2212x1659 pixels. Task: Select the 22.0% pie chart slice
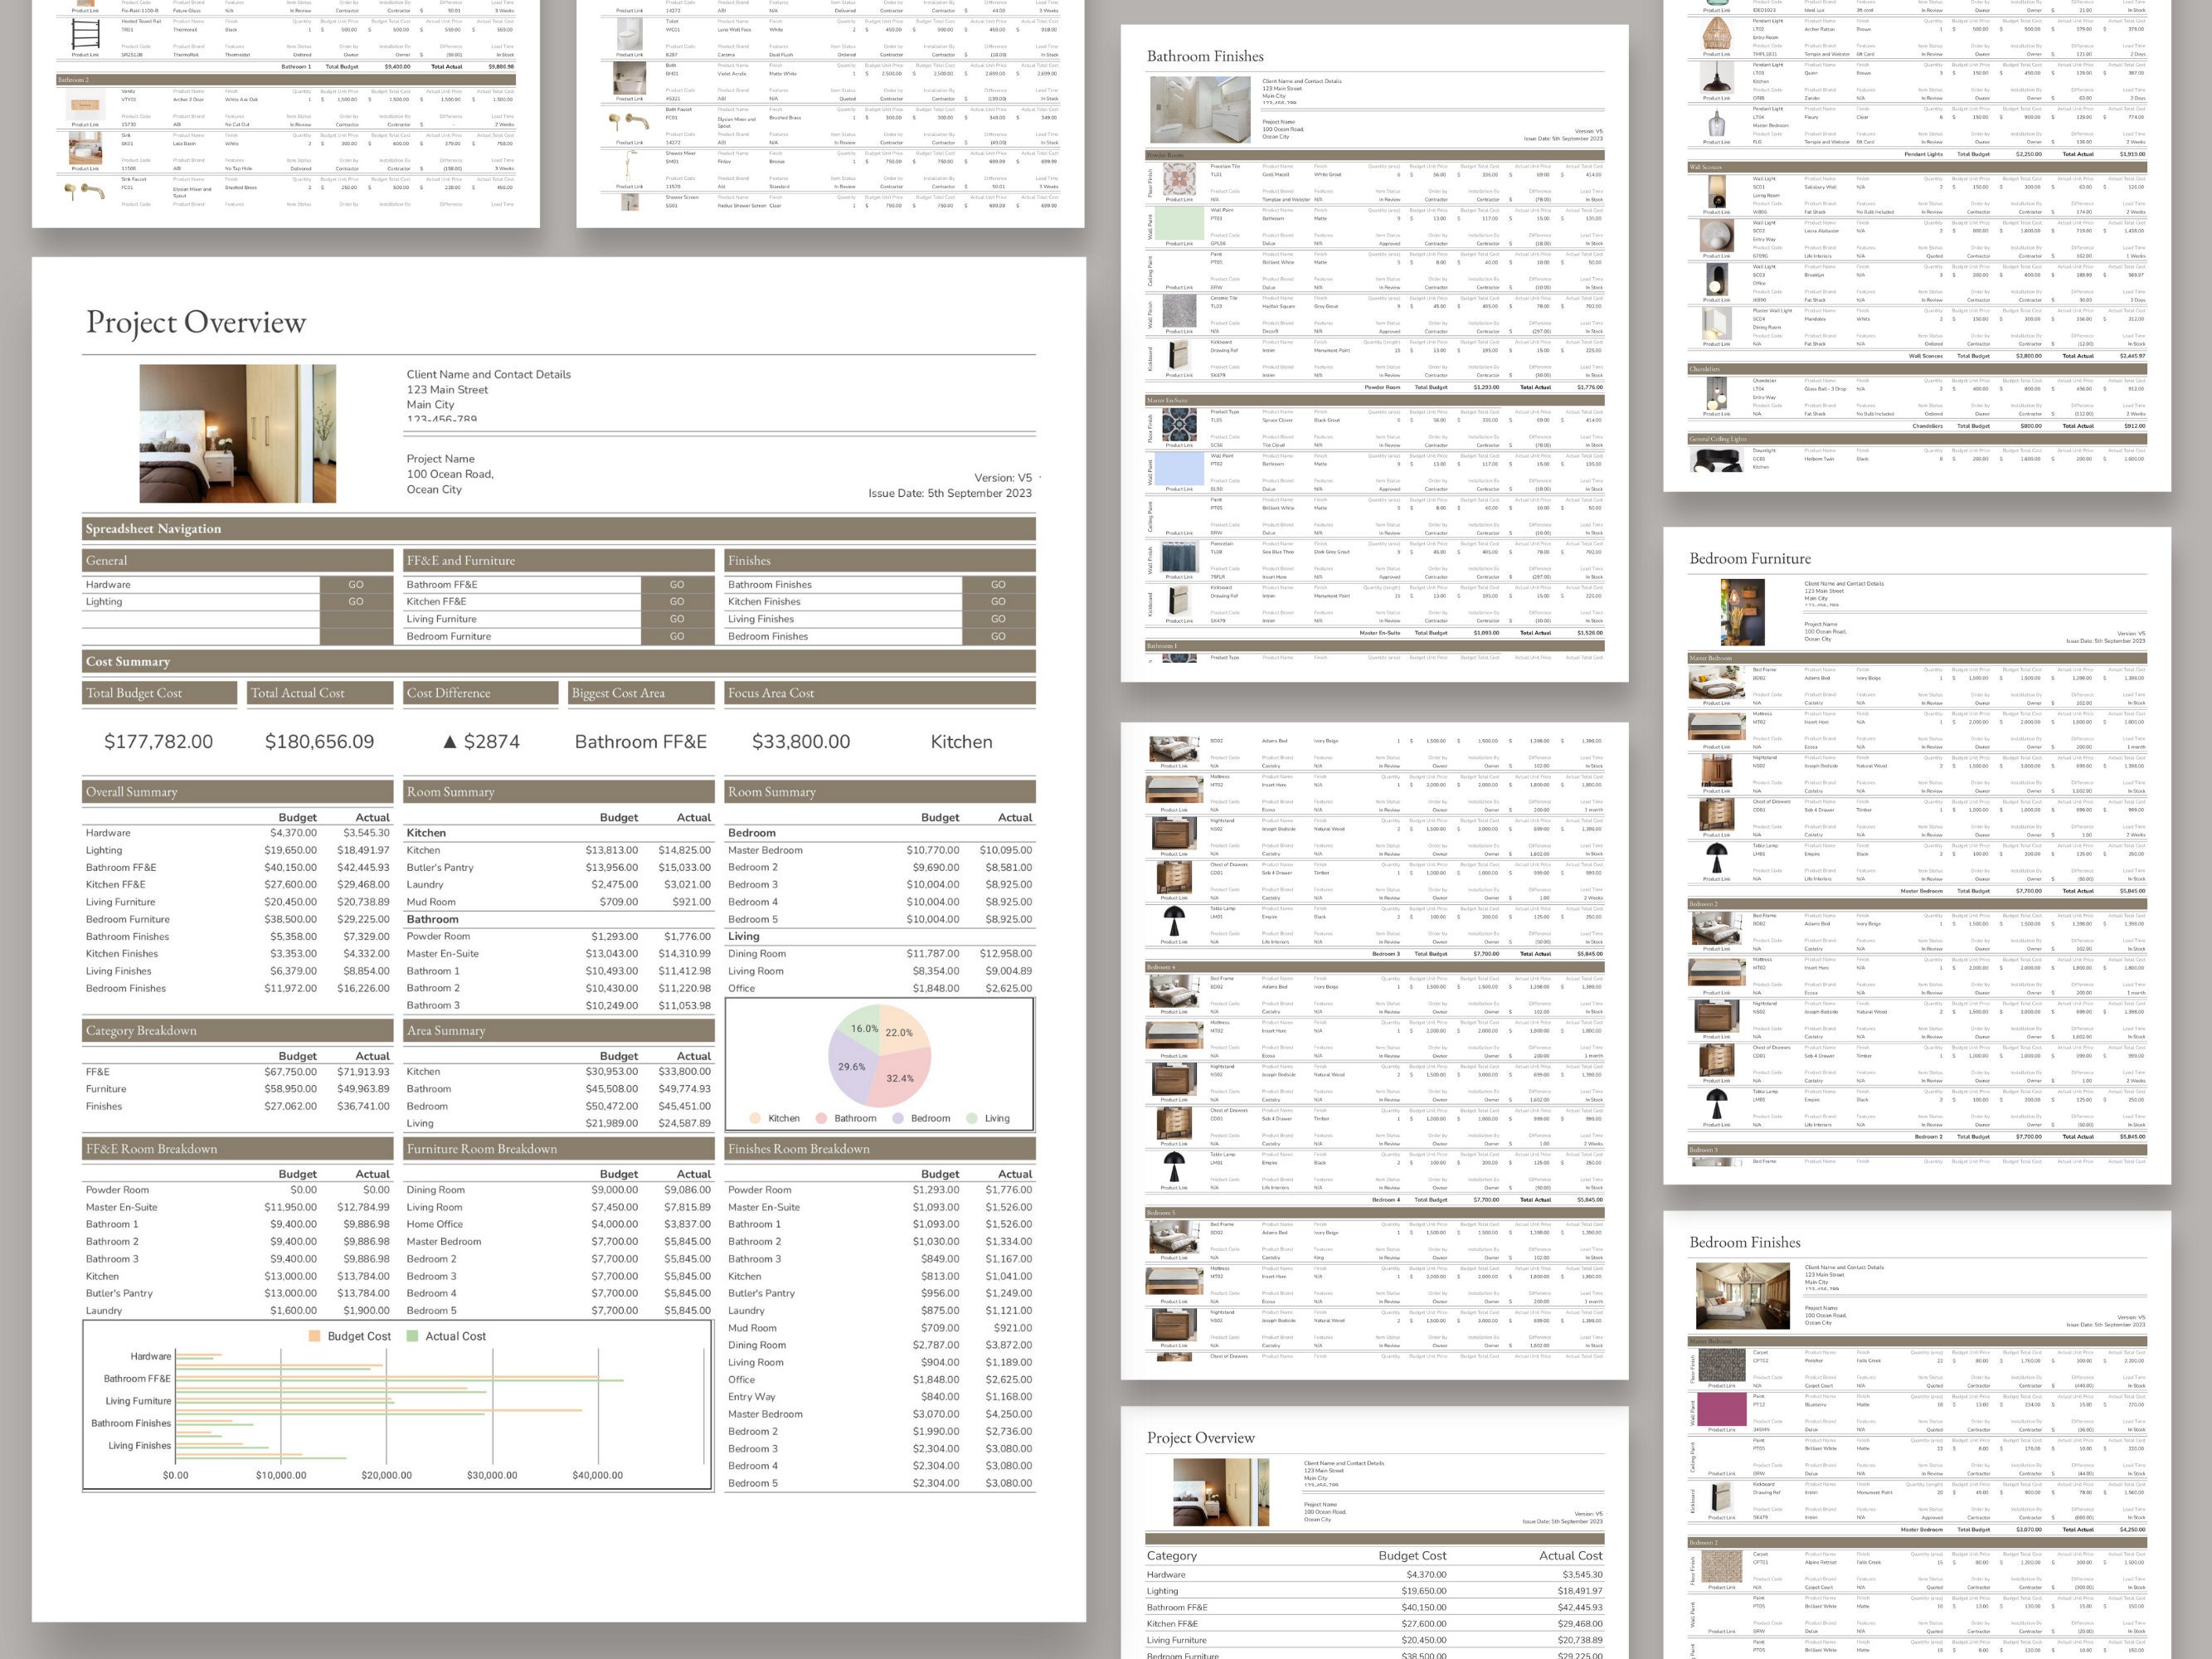(904, 1033)
